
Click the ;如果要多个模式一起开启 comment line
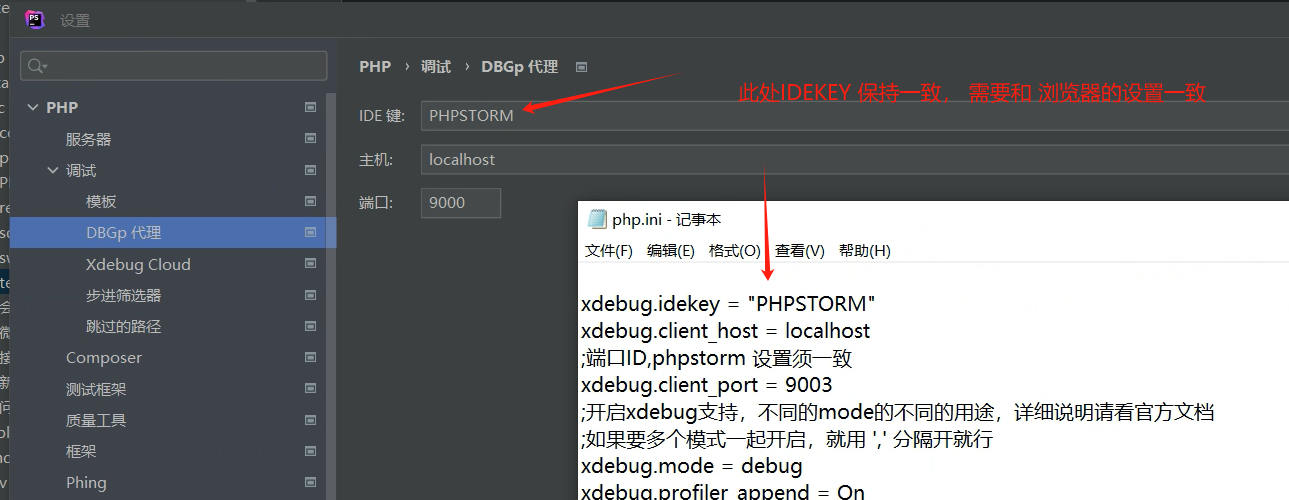(x=787, y=439)
